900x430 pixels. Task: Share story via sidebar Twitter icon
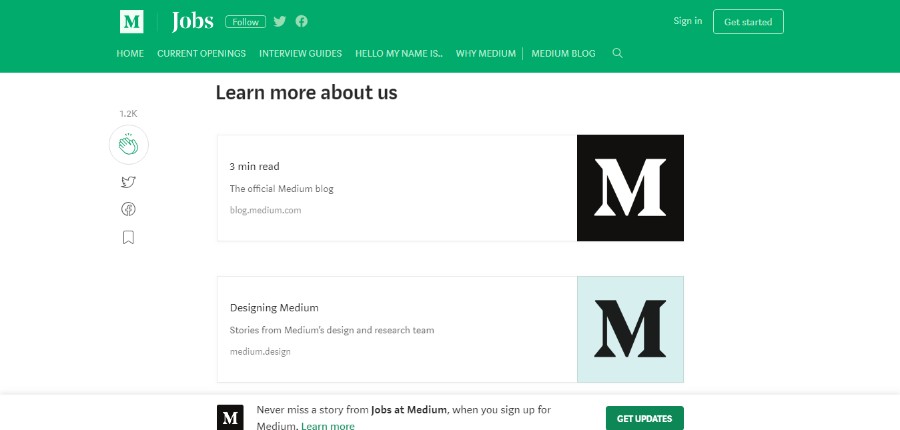pyautogui.click(x=129, y=182)
